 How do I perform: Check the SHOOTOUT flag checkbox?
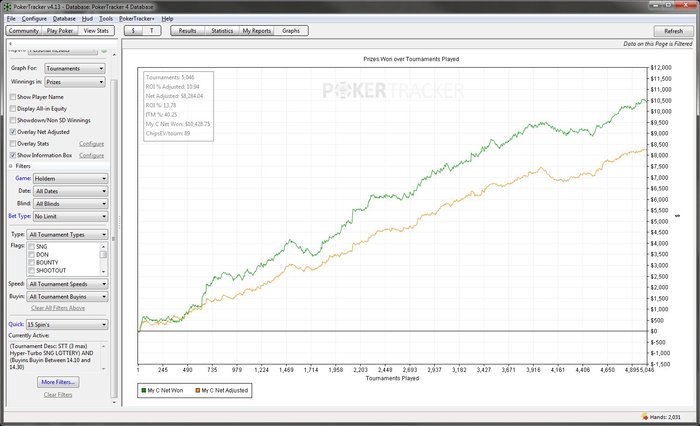coord(32,271)
